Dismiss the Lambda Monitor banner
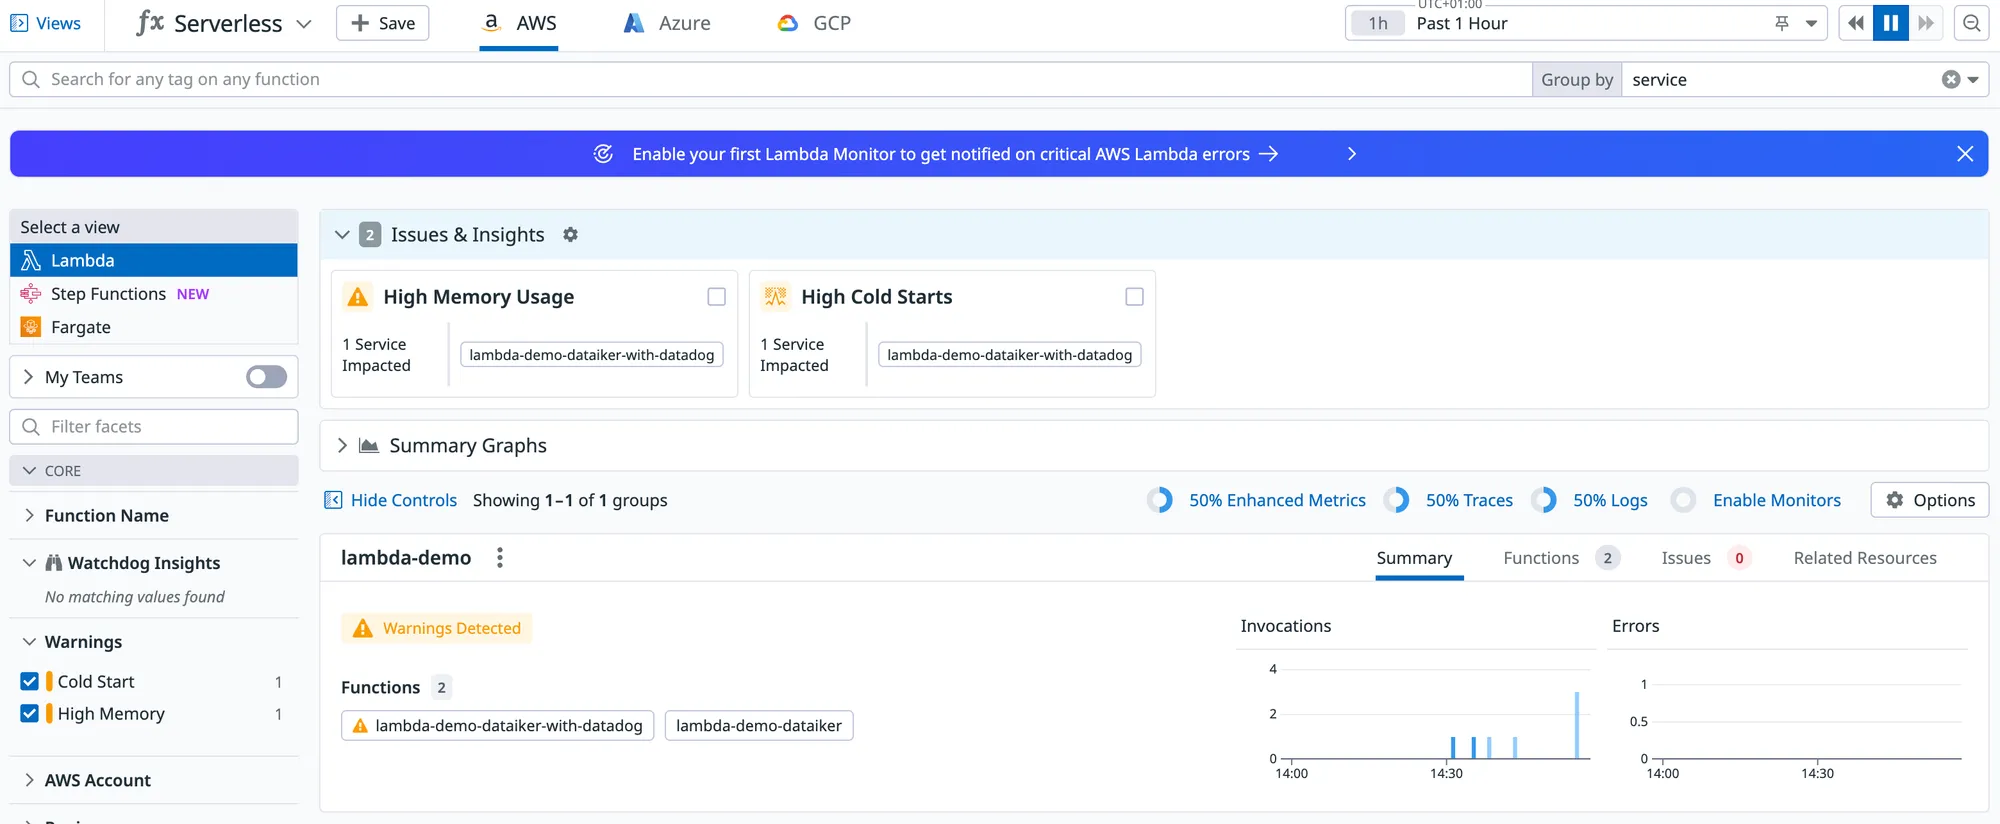Image resolution: width=2000 pixels, height=824 pixels. pos(1964,154)
